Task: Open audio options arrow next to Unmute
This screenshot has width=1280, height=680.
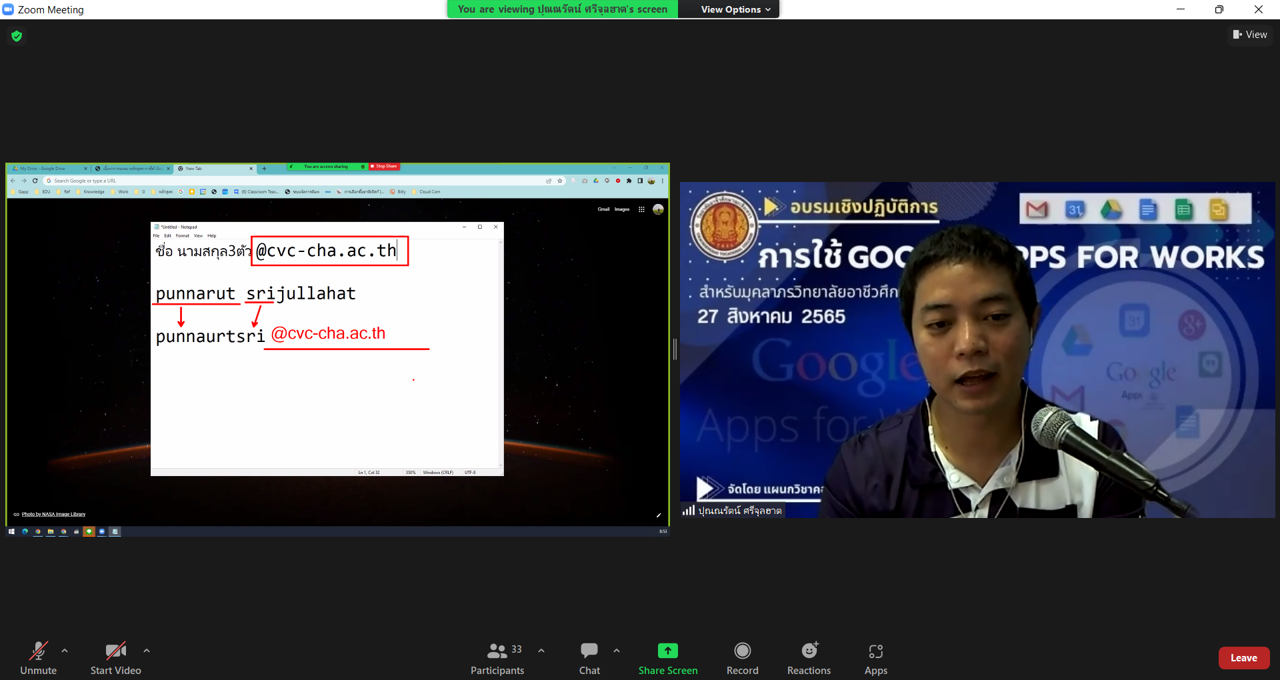Action: point(65,651)
